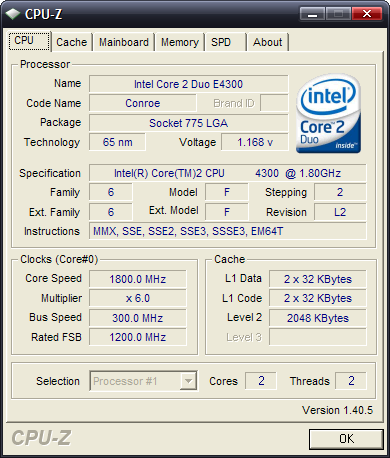390x458 pixels.
Task: Click the Specification field text
Action: coord(227,173)
